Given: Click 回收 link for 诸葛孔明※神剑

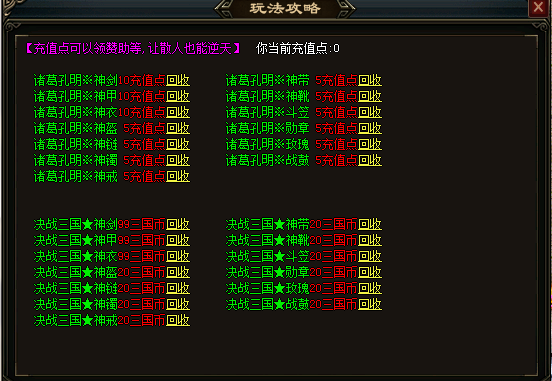Looking at the screenshot, I should click(178, 81).
